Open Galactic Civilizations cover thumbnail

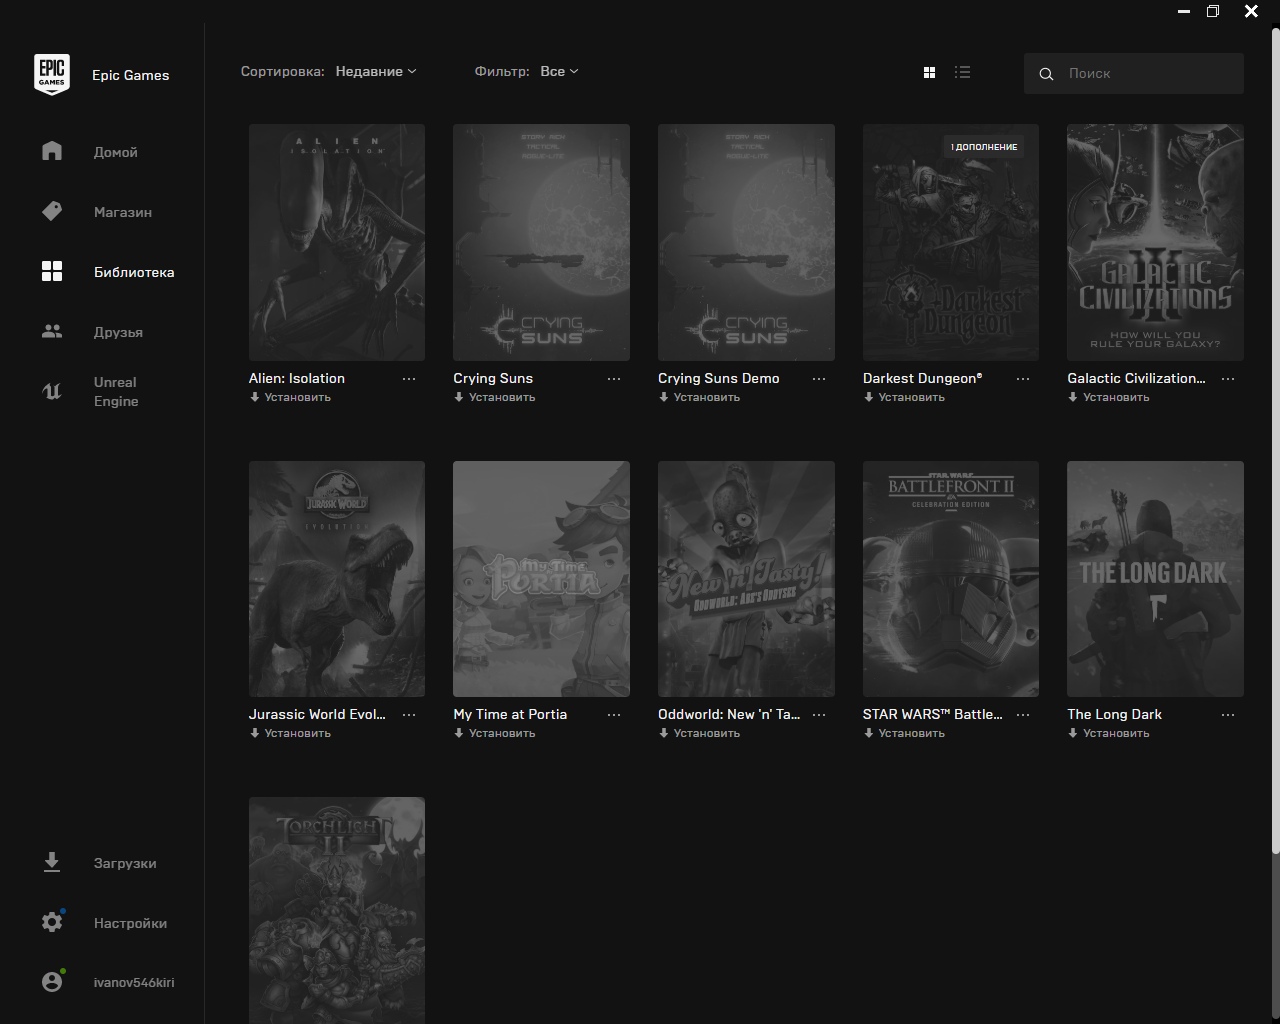point(1155,242)
